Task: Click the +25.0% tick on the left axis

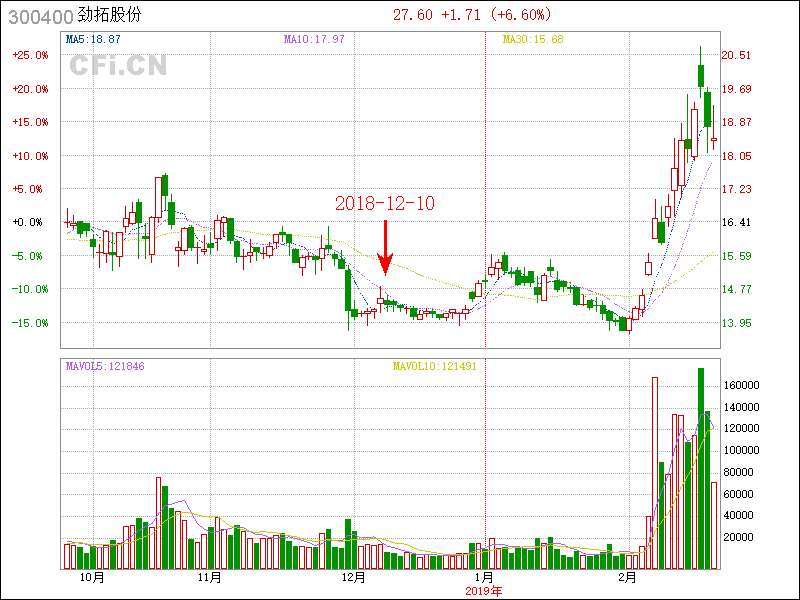Action: [x=30, y=55]
